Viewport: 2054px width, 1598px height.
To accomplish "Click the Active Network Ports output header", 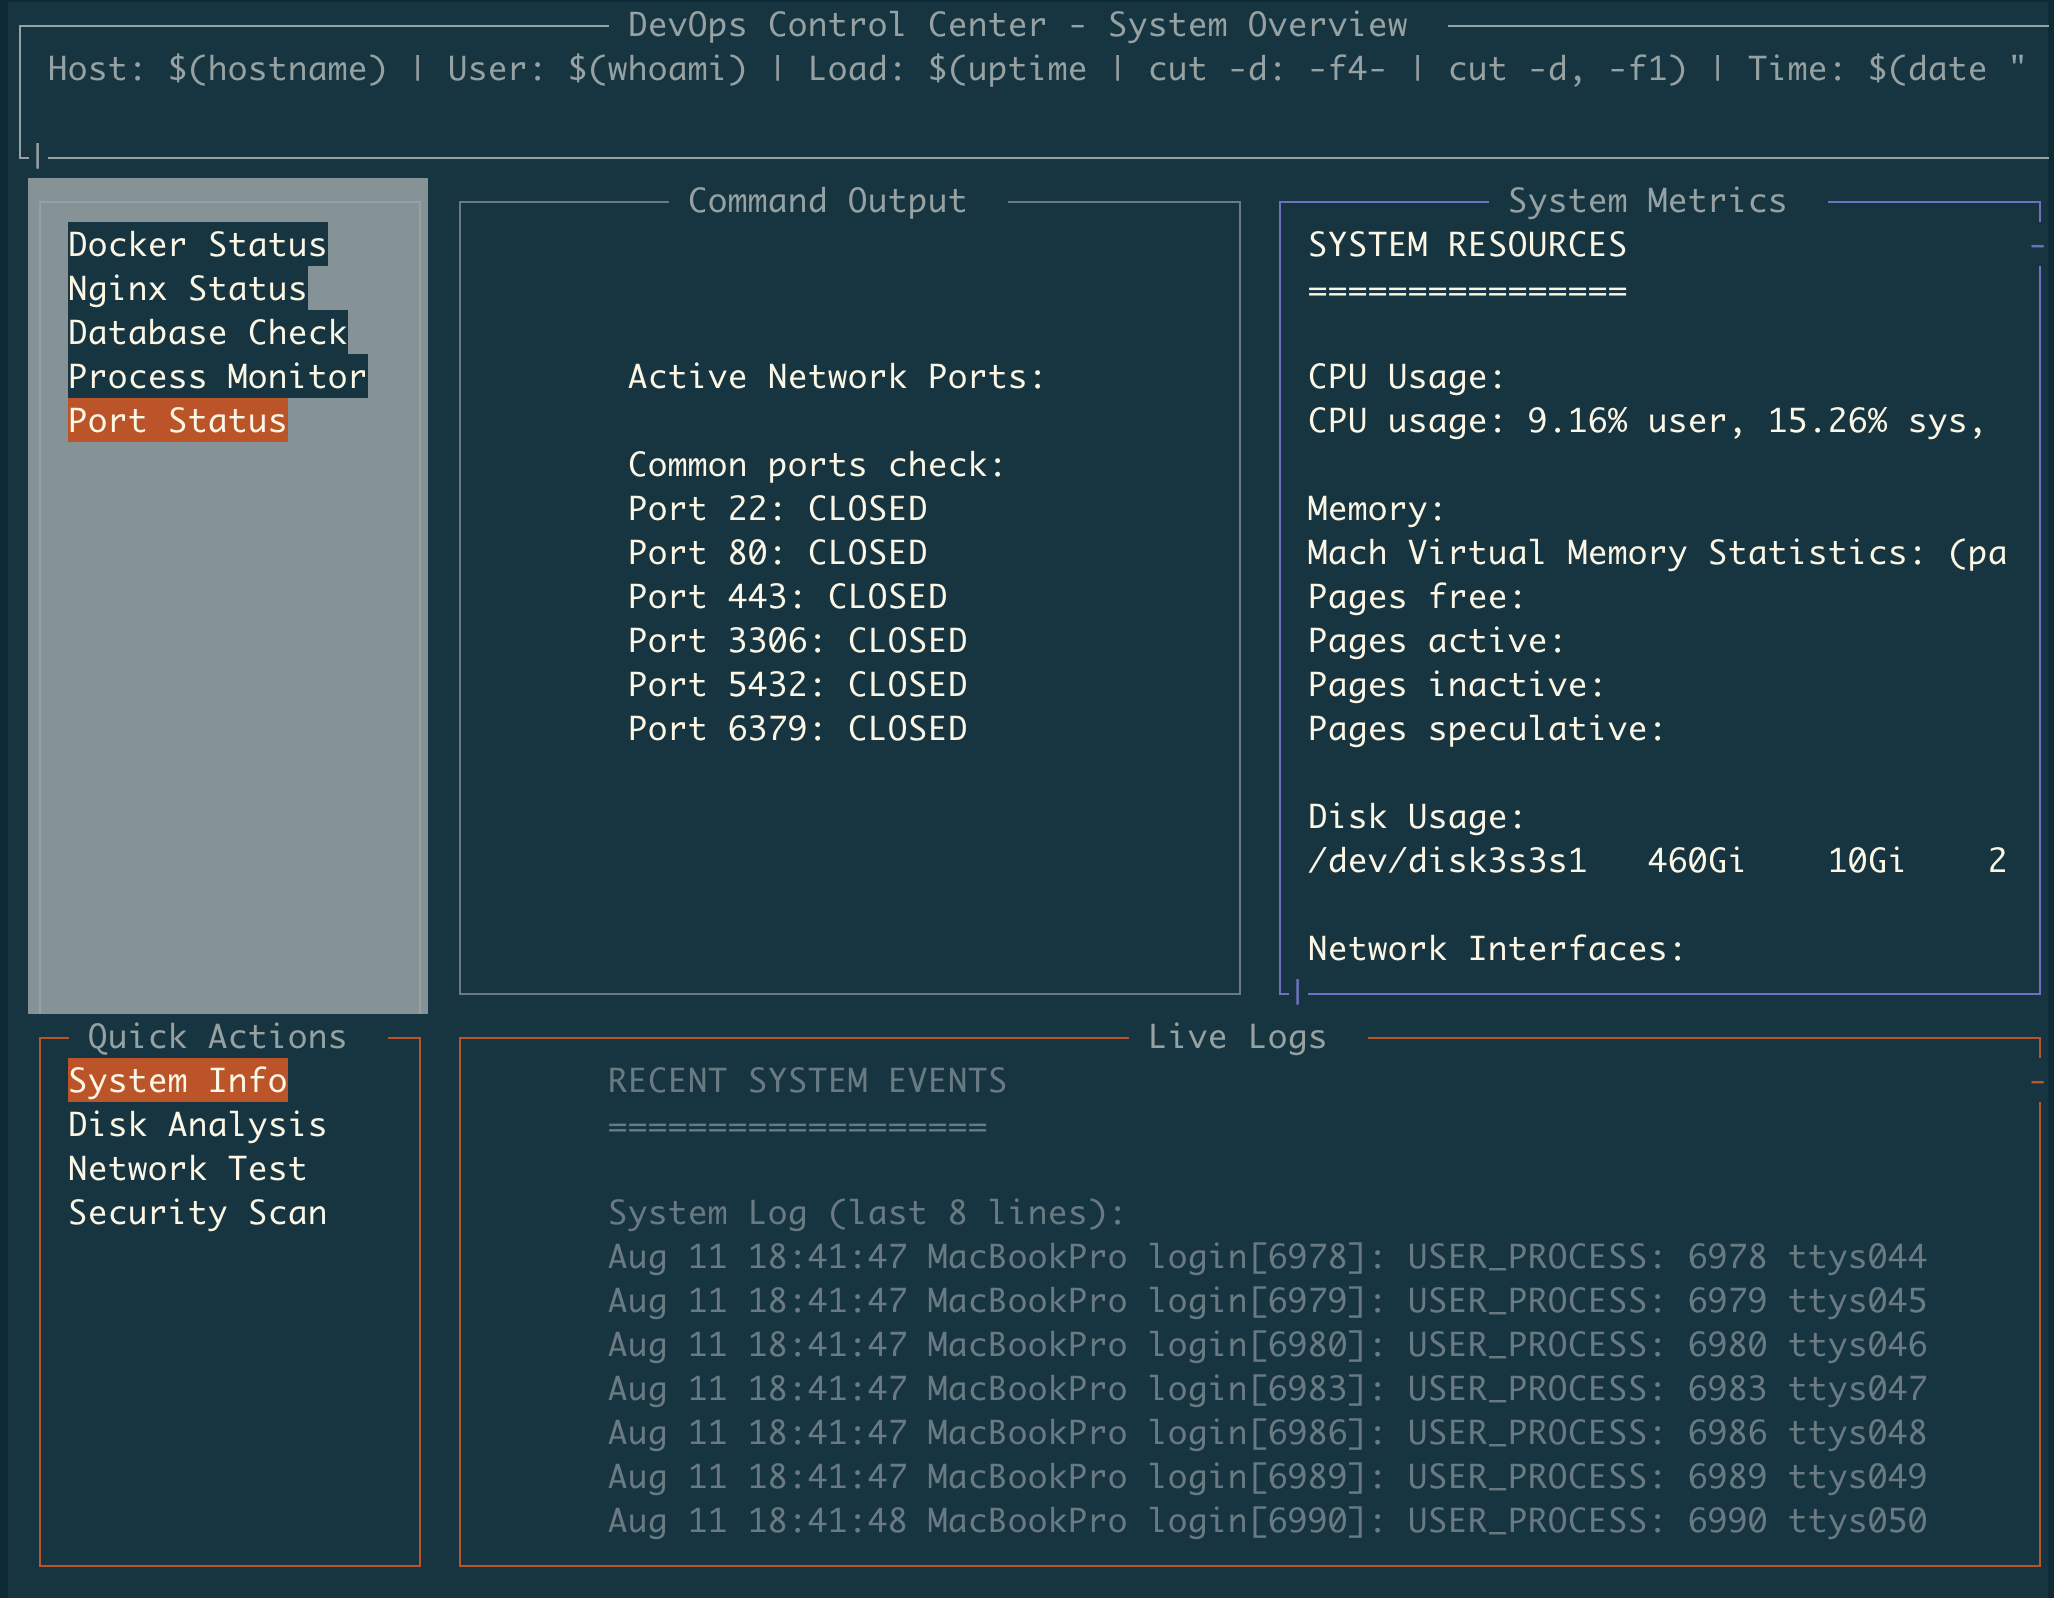I will click(x=835, y=376).
